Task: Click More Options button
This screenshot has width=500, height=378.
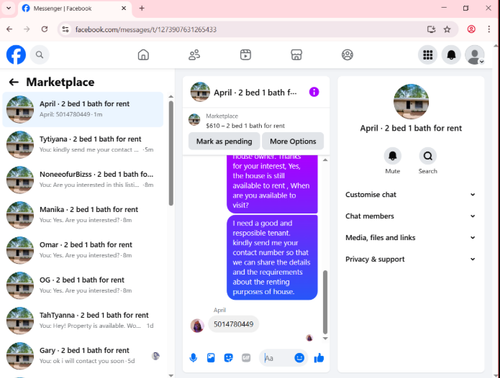Action: (293, 141)
